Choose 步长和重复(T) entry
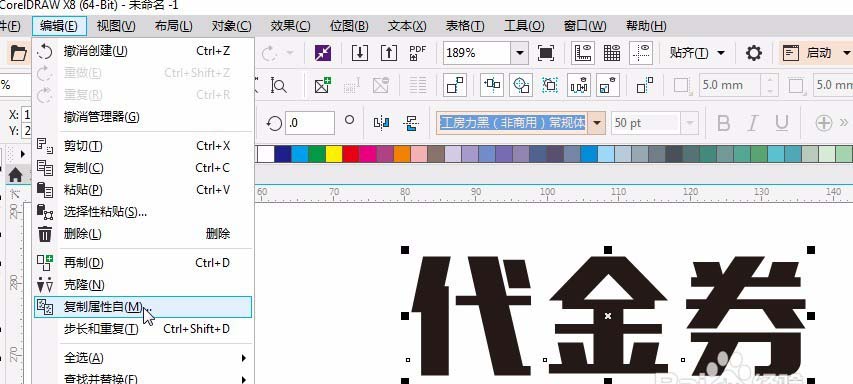Image resolution: width=853 pixels, height=384 pixels. 144,329
